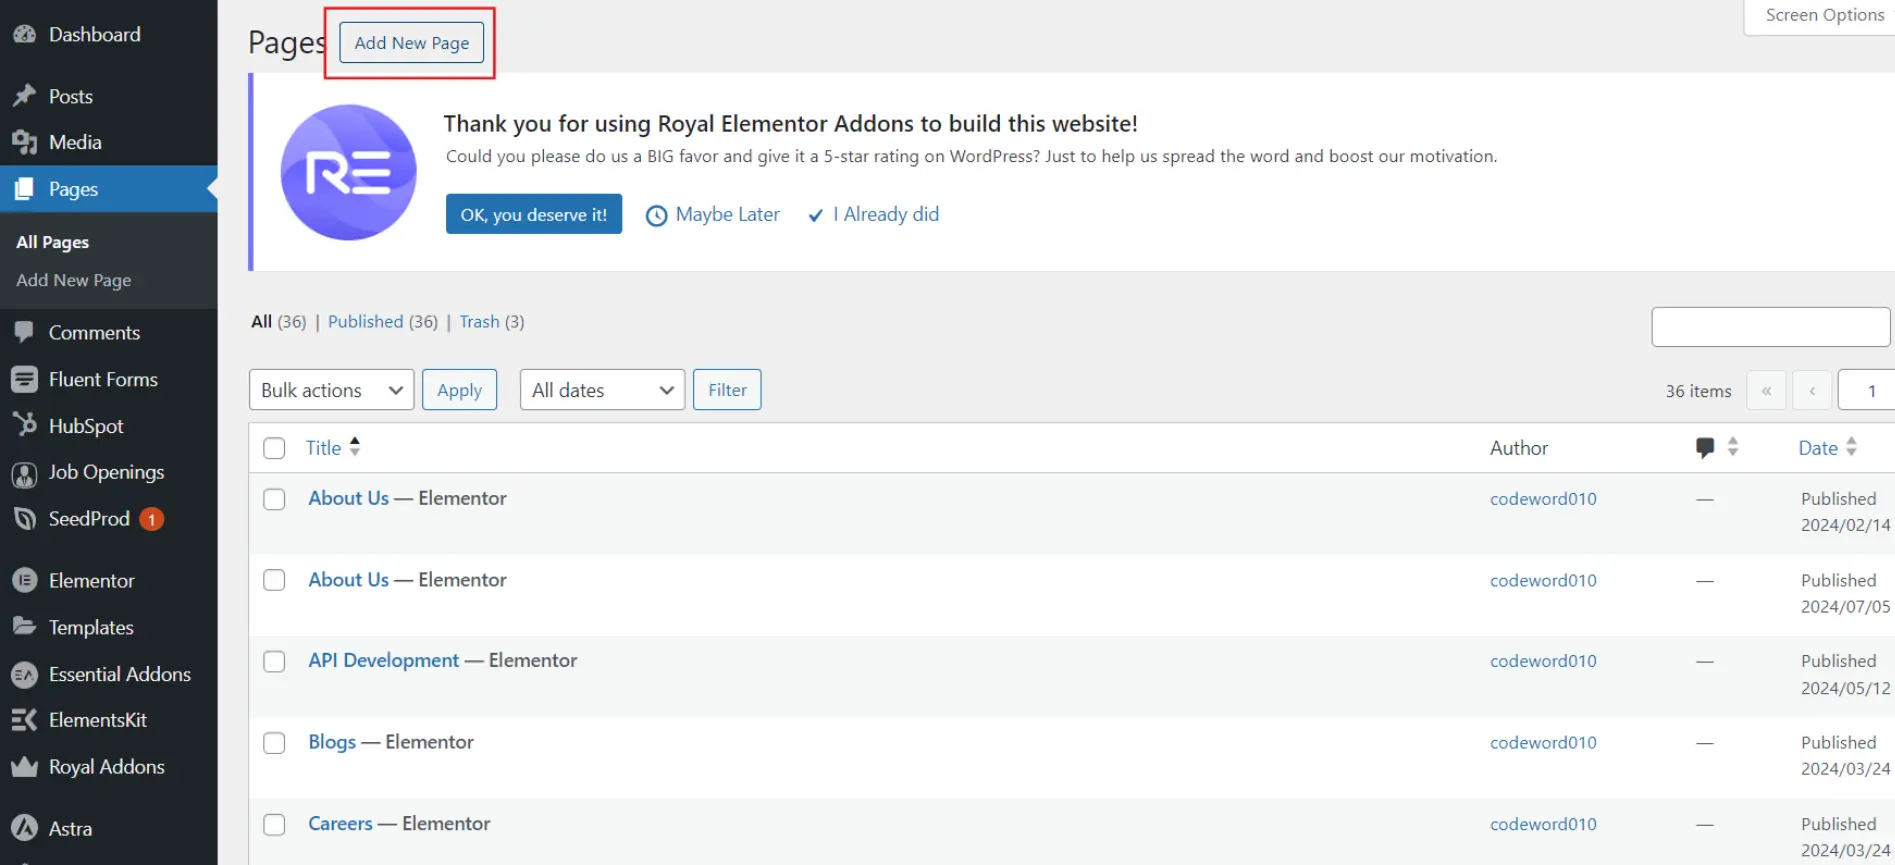Screen dimensions: 1895x865
Task: Open the first About Us page link
Action: [x=348, y=498]
